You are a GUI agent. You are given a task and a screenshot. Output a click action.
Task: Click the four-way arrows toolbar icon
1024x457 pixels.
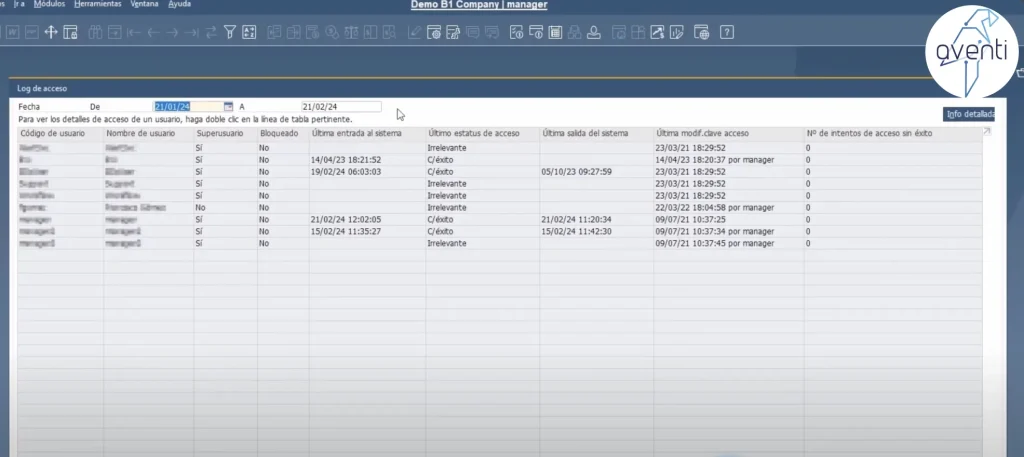(51, 32)
